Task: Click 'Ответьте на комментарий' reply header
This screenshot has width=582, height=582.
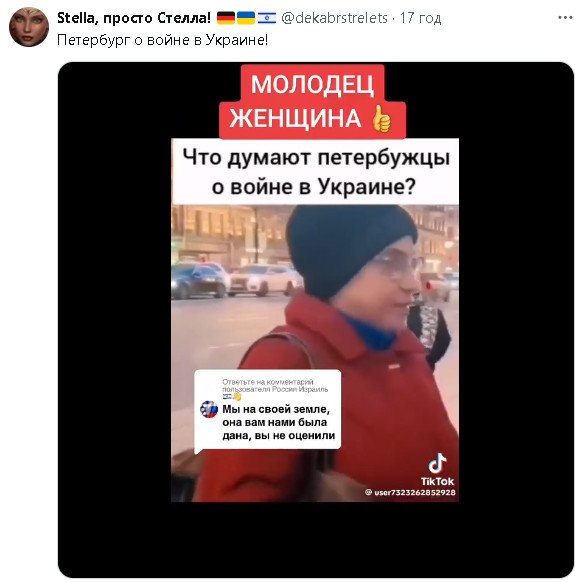Action: (x=268, y=382)
